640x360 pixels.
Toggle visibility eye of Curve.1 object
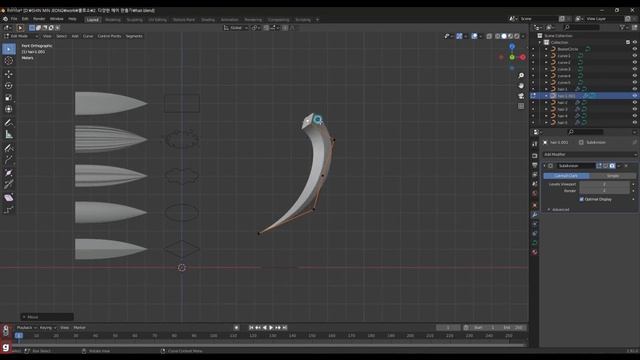(634, 56)
